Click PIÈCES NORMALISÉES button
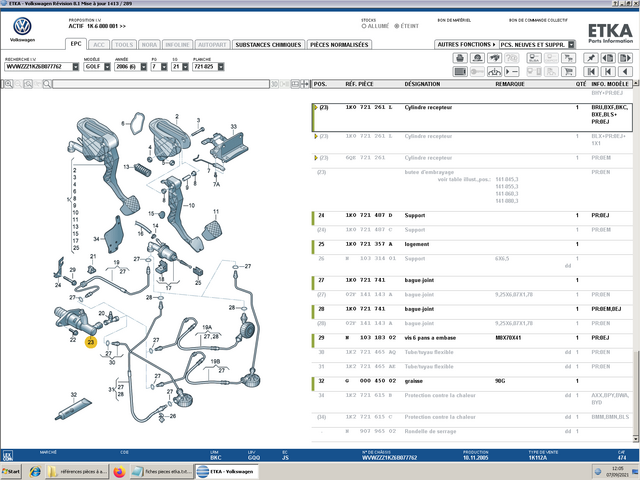Image resolution: width=640 pixels, height=480 pixels. [339, 44]
